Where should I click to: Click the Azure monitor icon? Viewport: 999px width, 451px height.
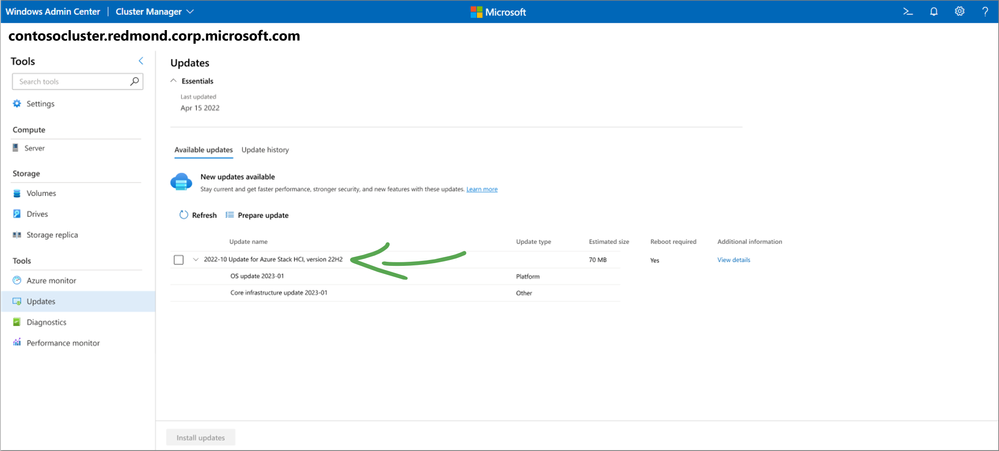17,280
